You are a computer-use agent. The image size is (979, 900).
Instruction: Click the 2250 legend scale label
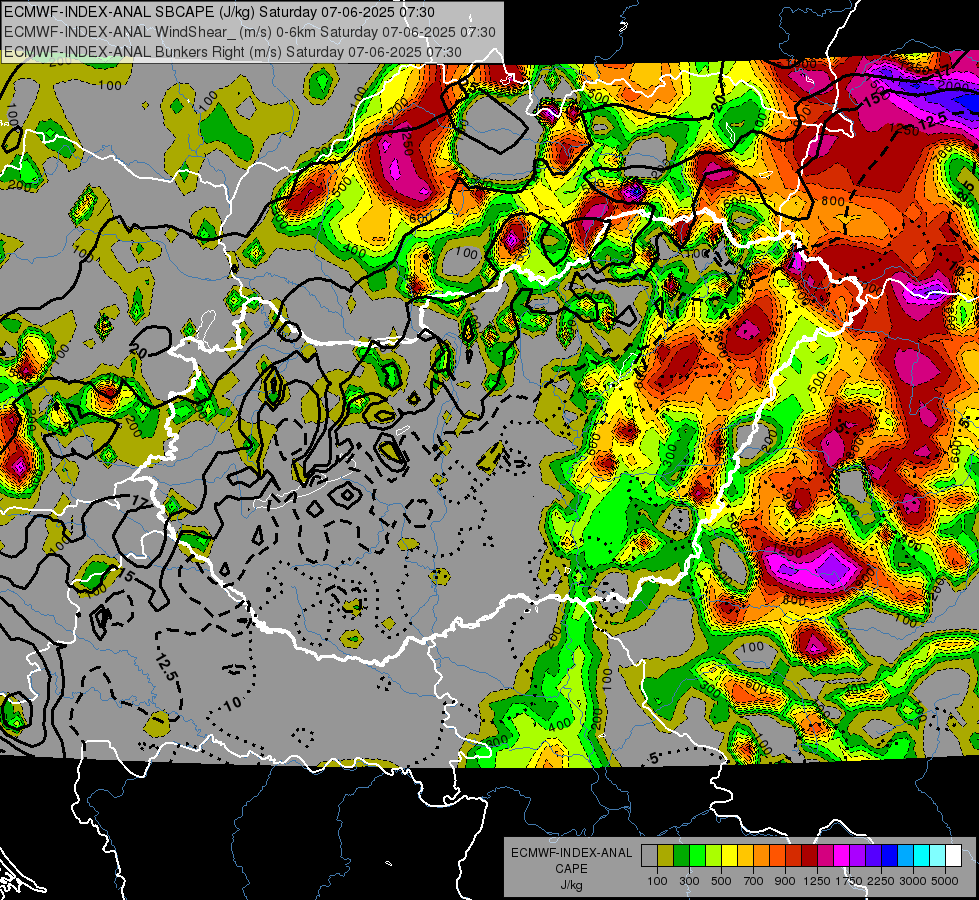click(881, 881)
